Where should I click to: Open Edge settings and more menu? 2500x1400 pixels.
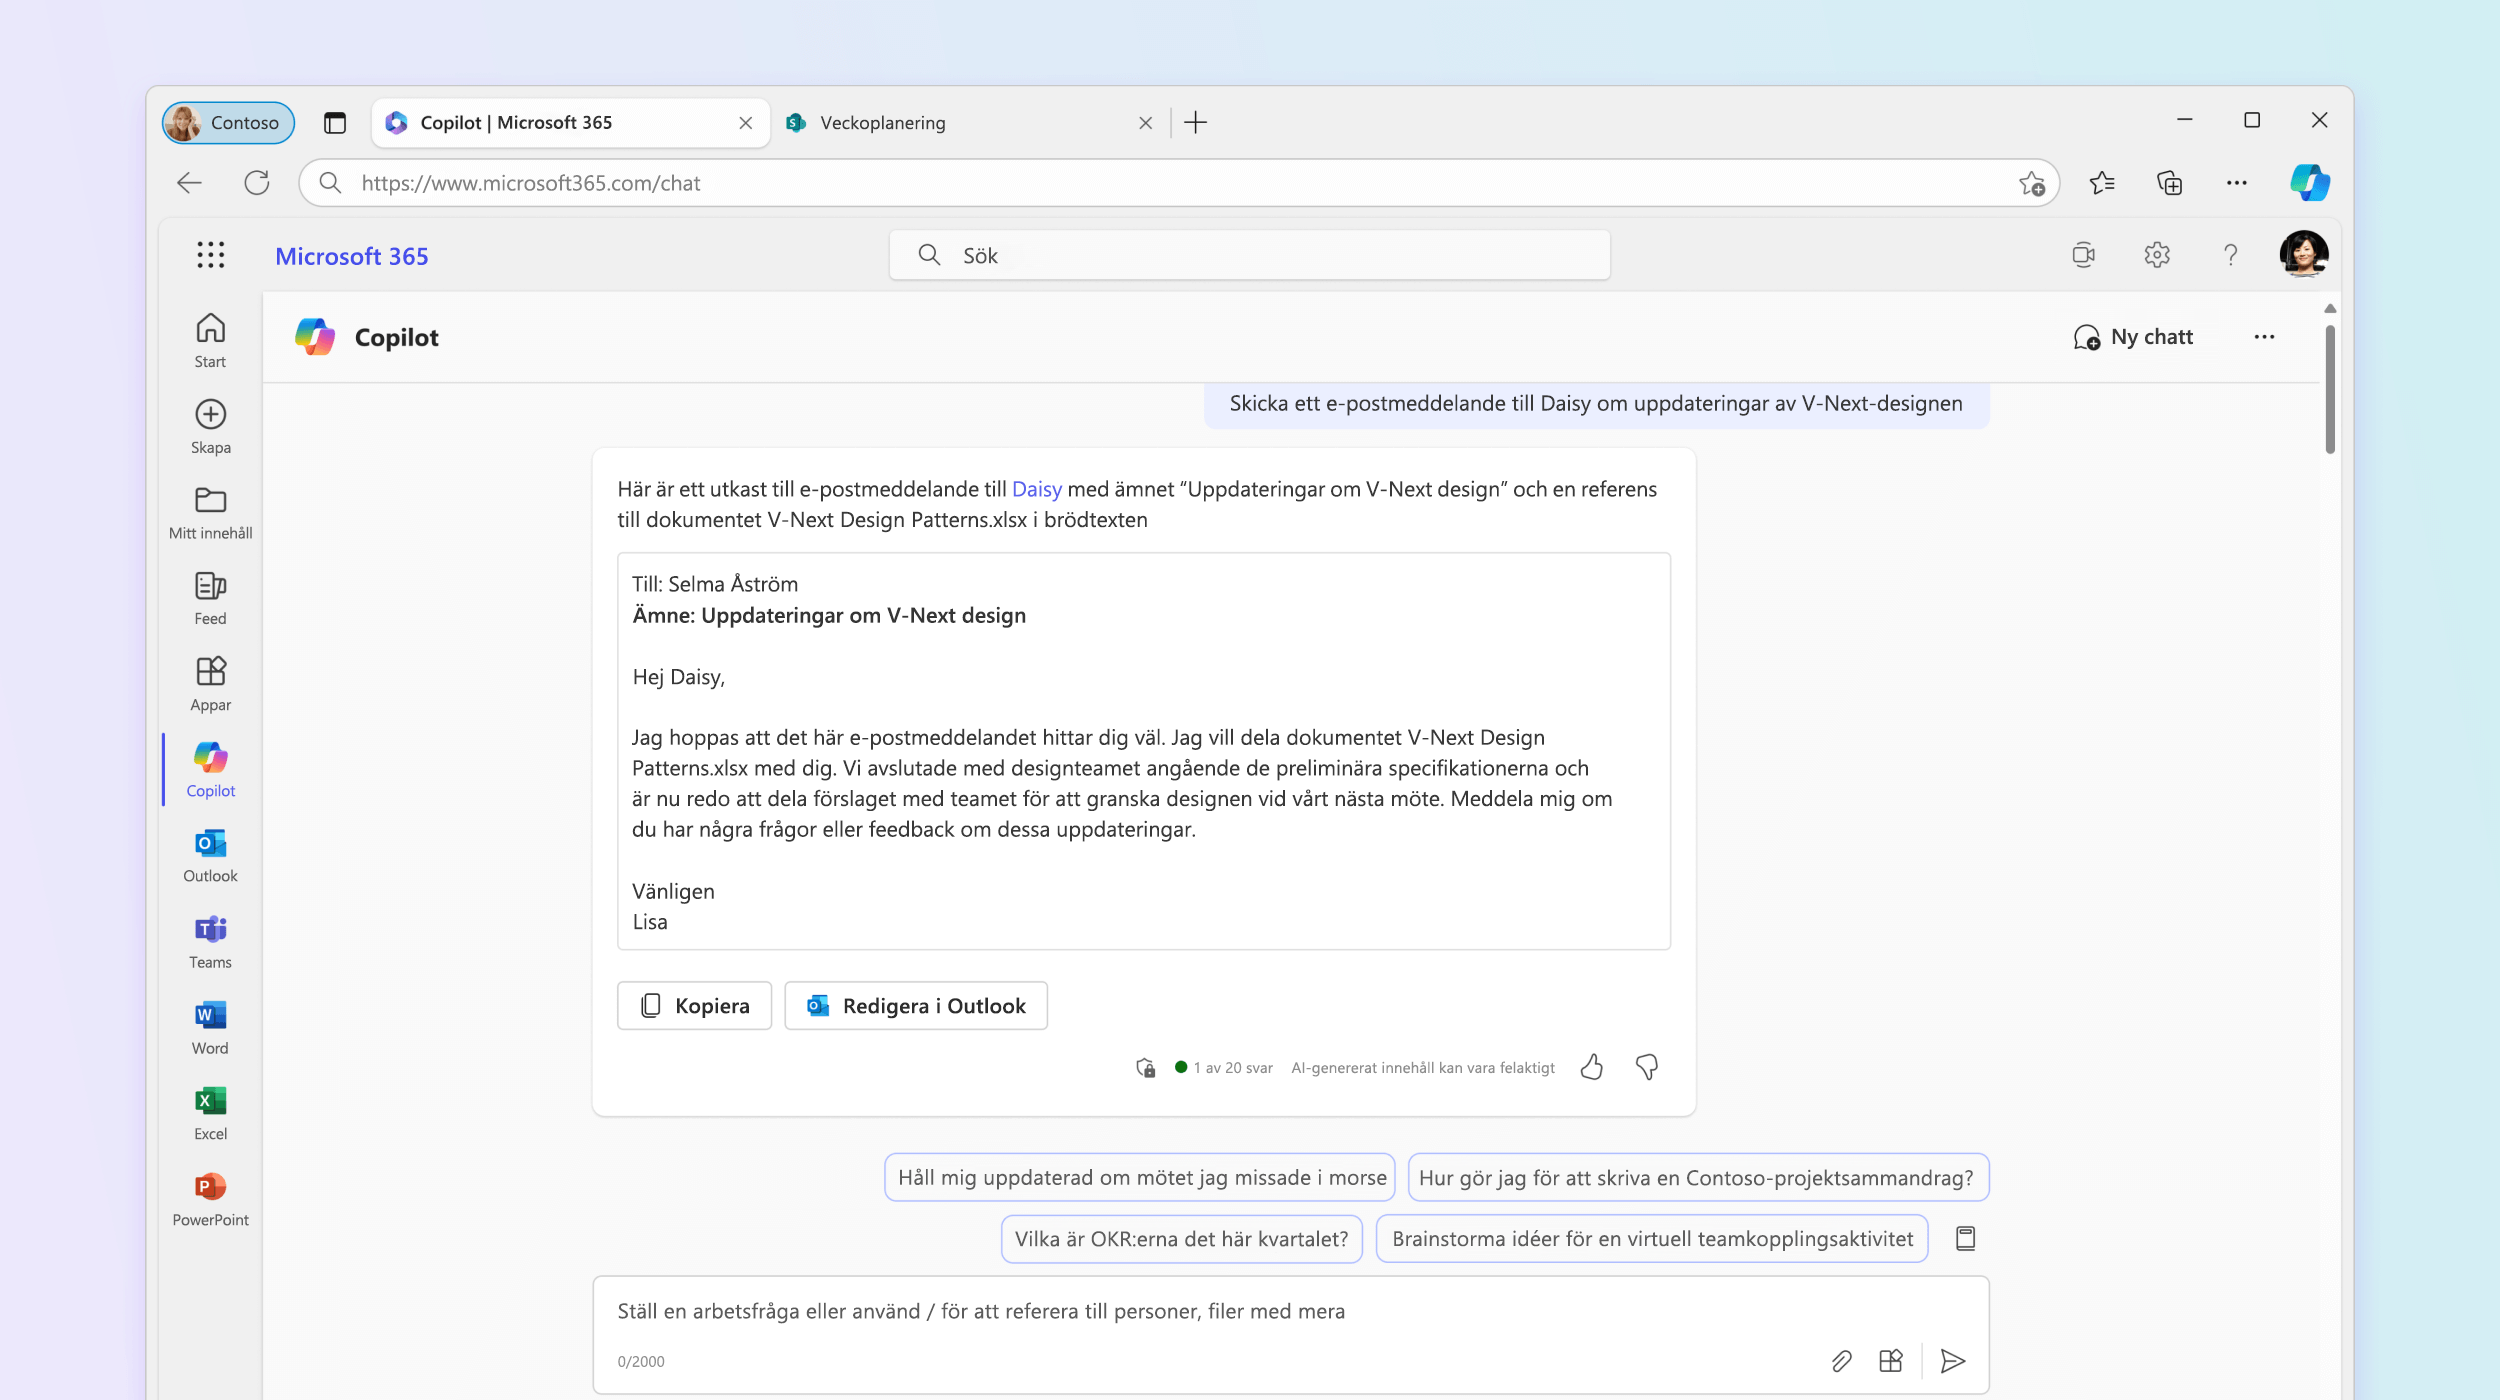click(2237, 183)
